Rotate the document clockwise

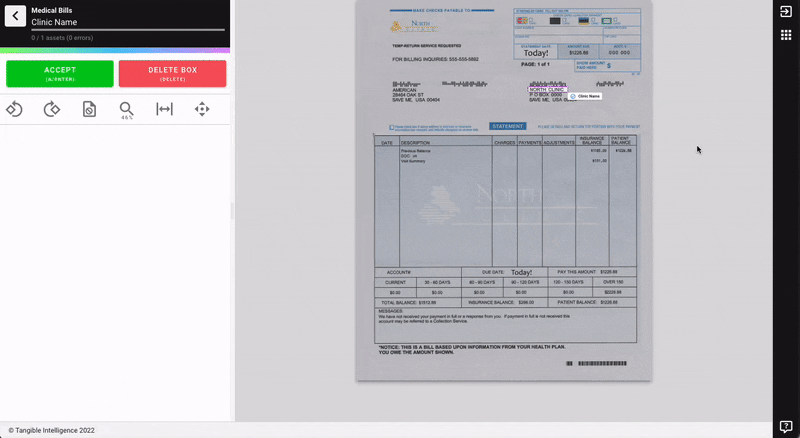[x=52, y=109]
